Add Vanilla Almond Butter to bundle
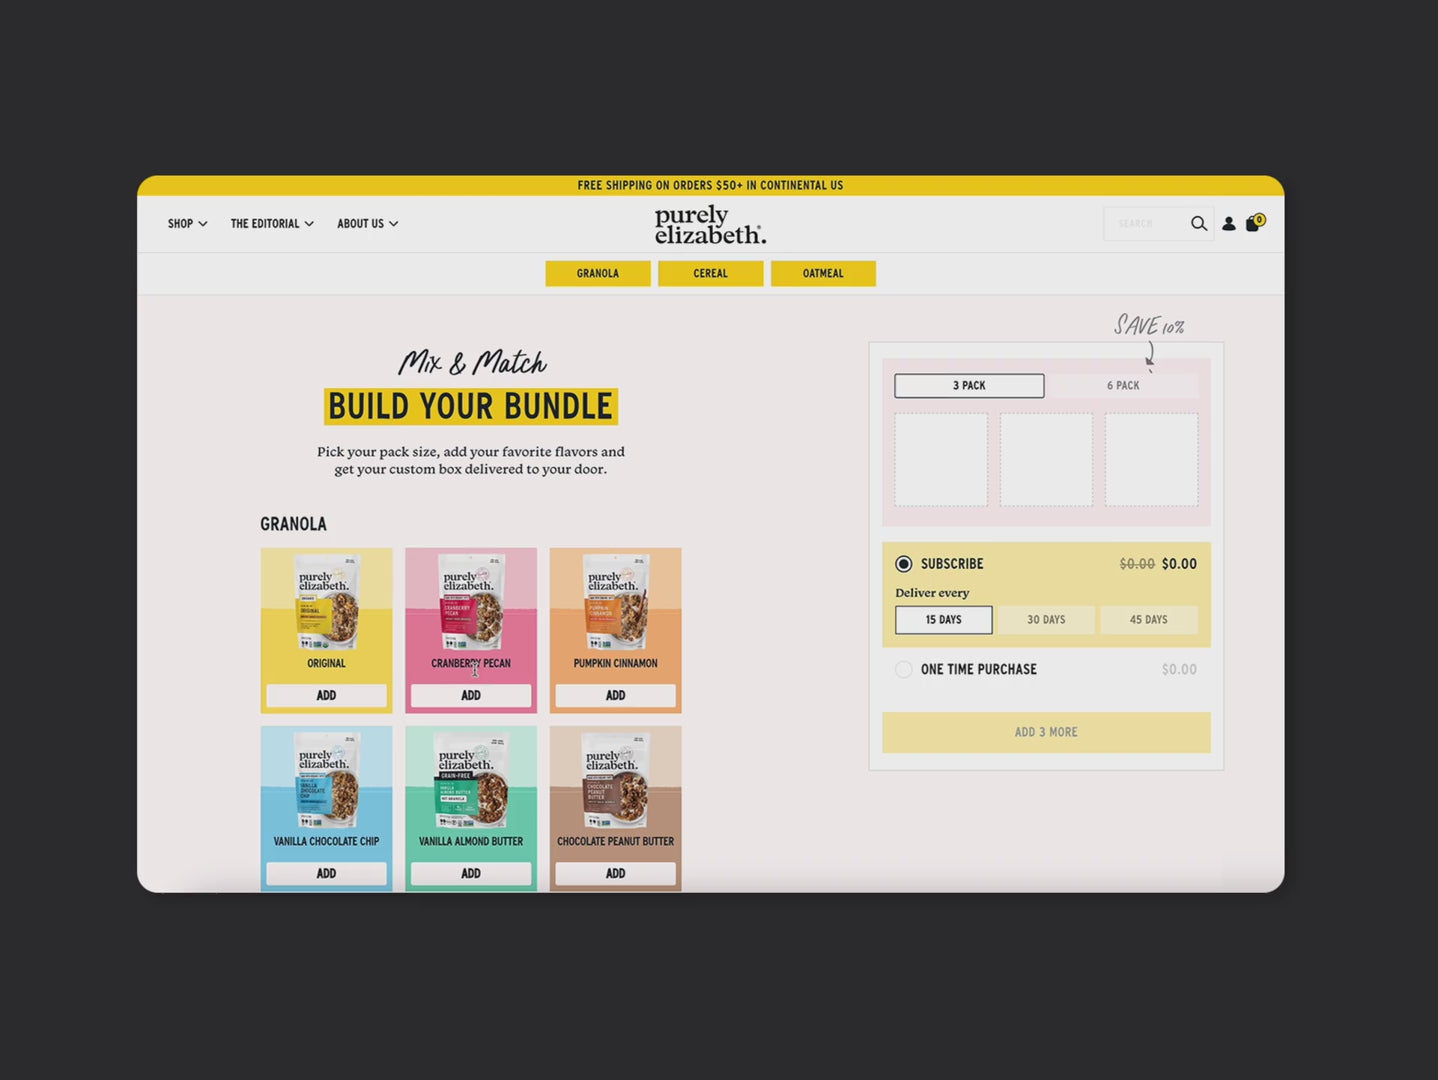 click(x=471, y=873)
